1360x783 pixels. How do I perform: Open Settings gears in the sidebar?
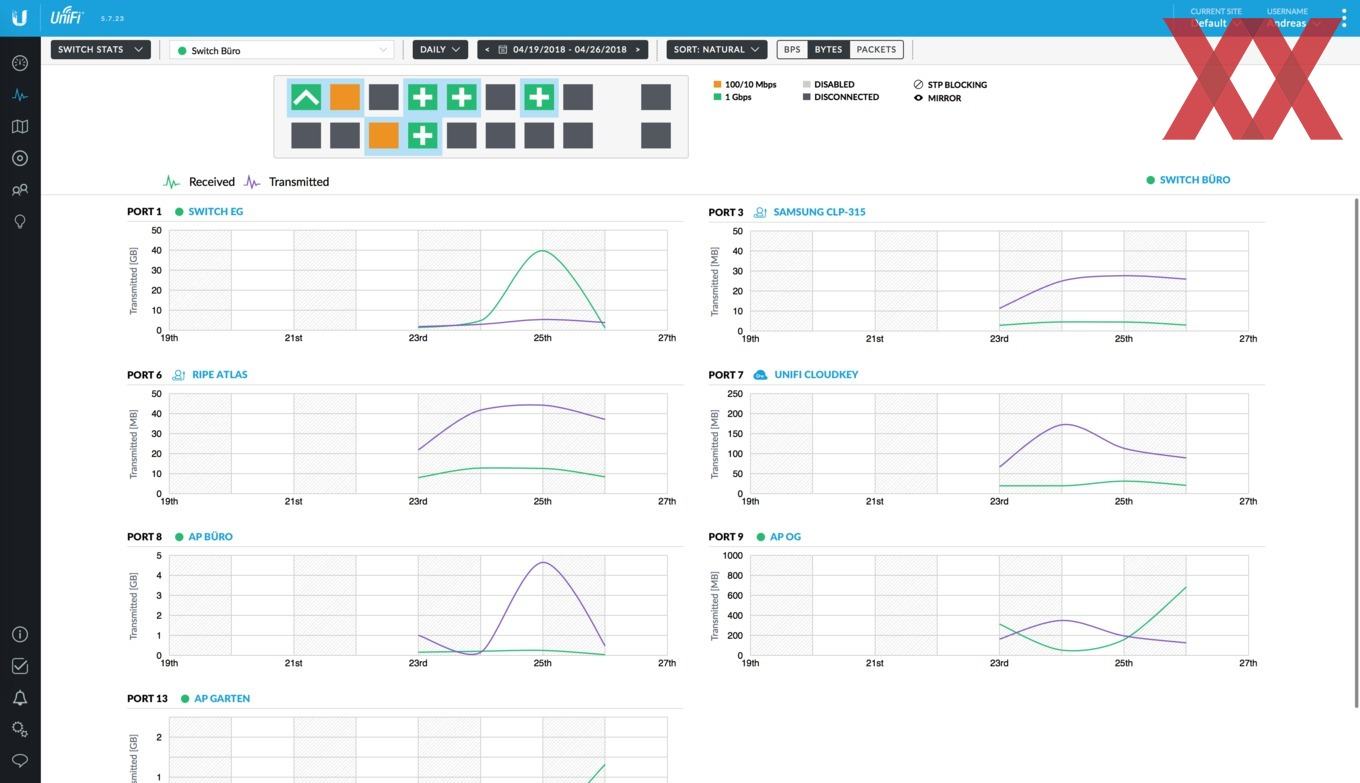(20, 729)
